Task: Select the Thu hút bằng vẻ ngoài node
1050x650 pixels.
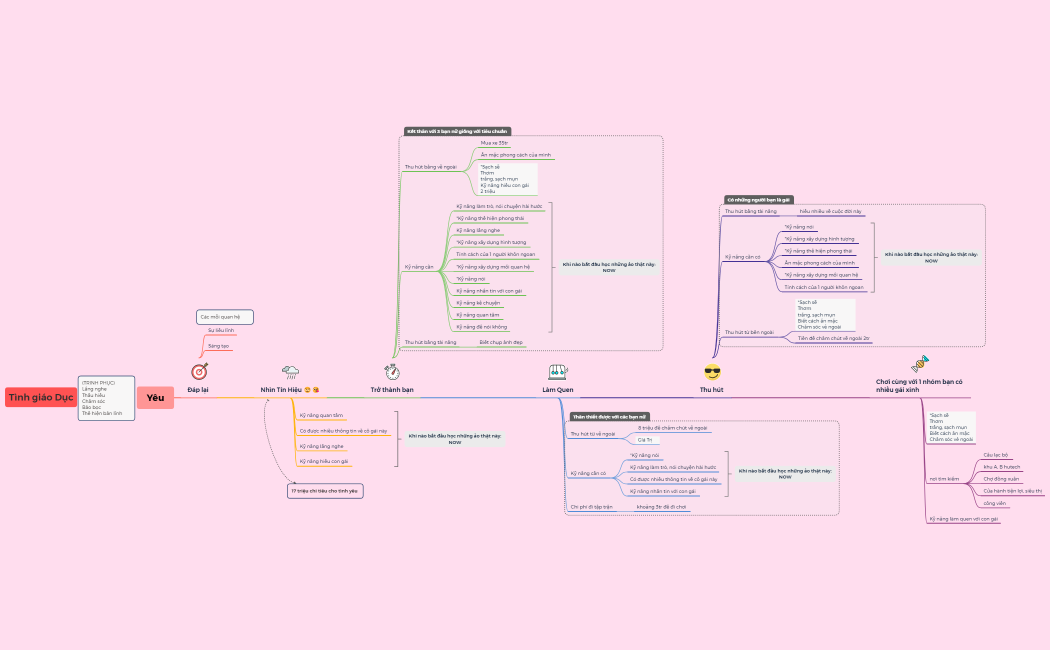Action: 431,167
